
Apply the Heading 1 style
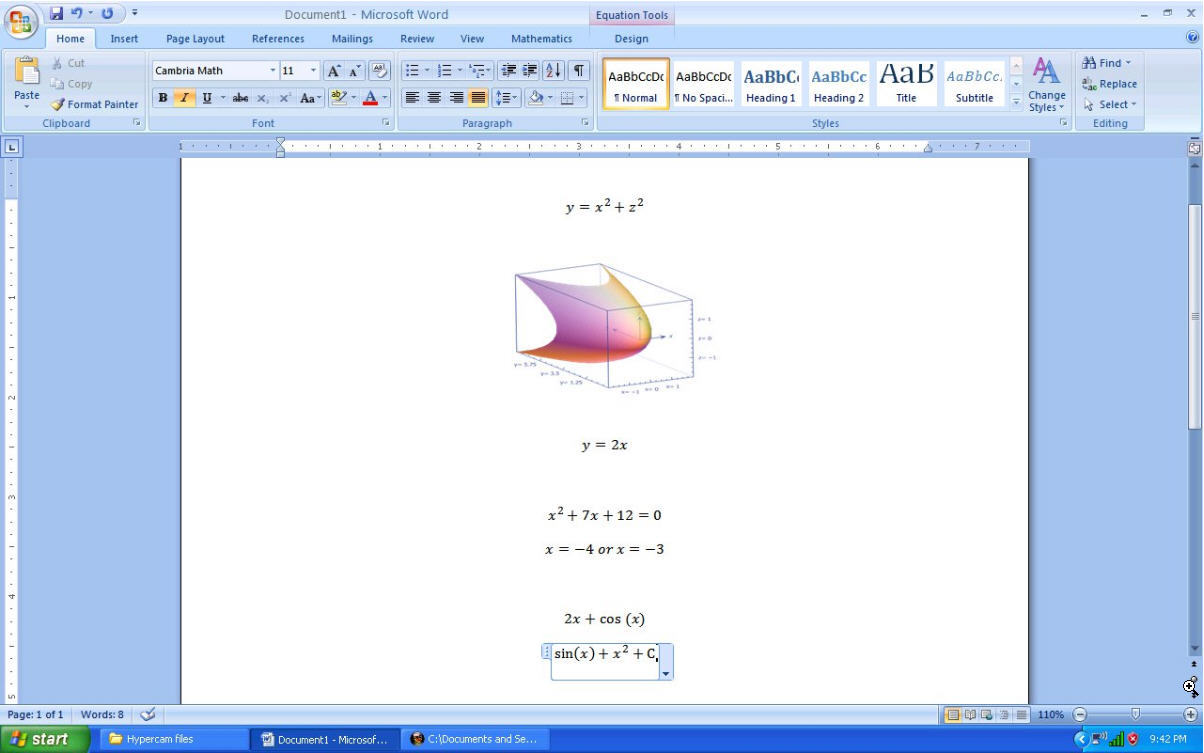[770, 83]
